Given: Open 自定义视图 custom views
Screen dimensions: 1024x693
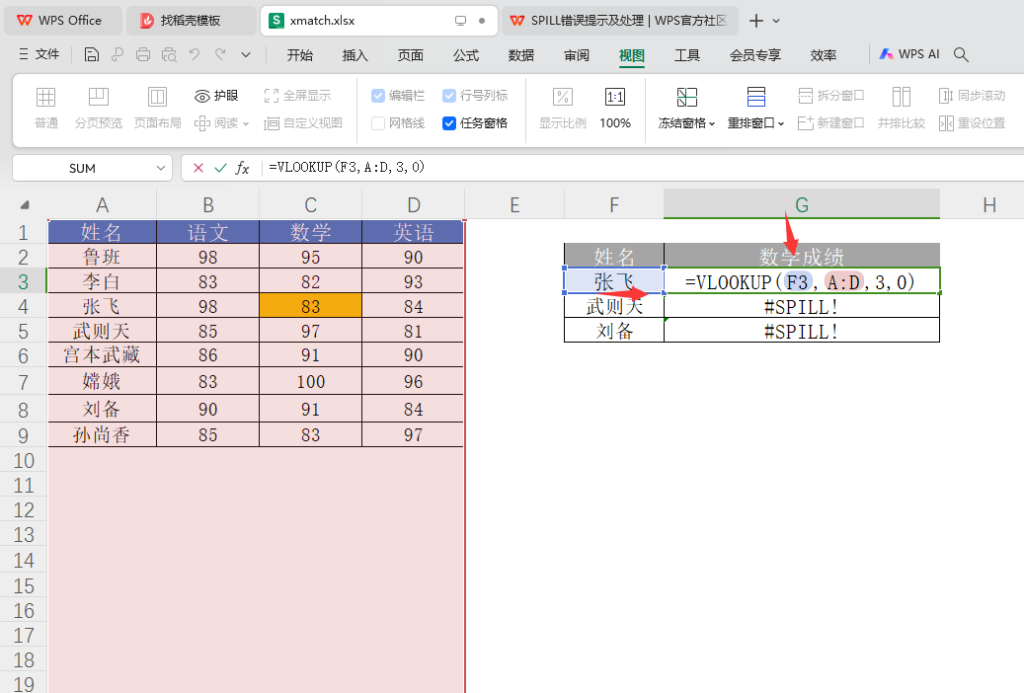Looking at the screenshot, I should pyautogui.click(x=303, y=123).
